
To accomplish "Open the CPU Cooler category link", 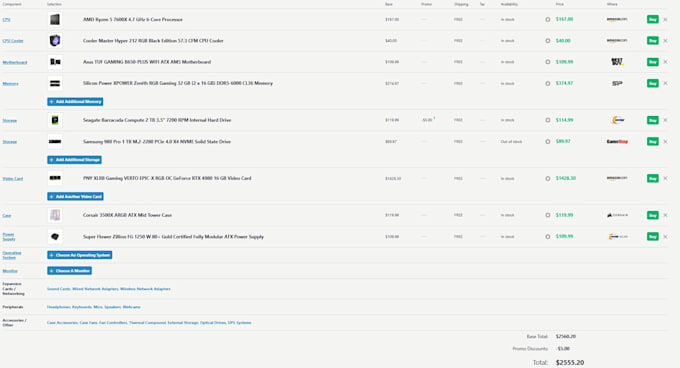I will (13, 41).
